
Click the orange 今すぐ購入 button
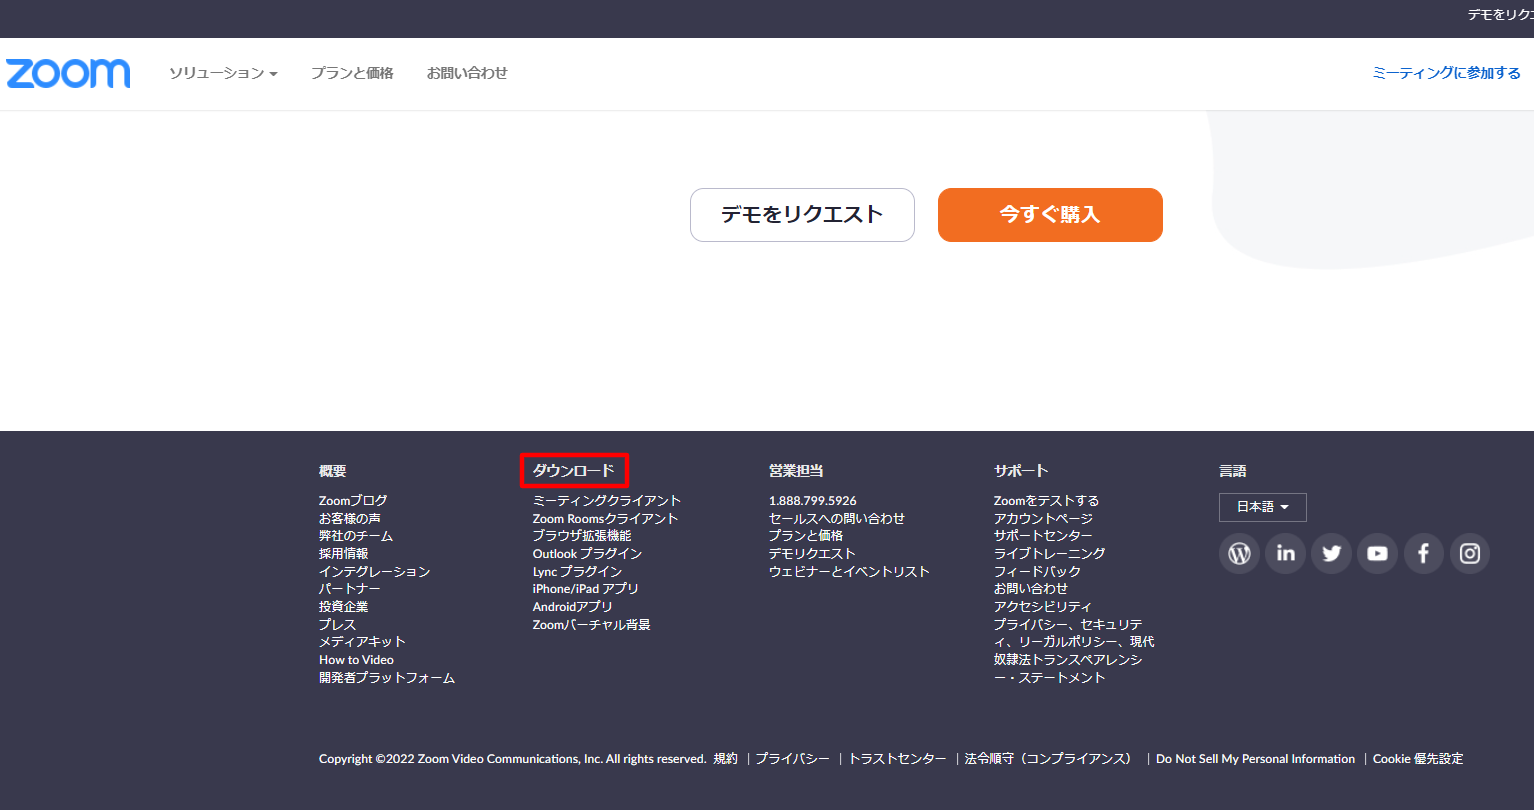click(1050, 215)
